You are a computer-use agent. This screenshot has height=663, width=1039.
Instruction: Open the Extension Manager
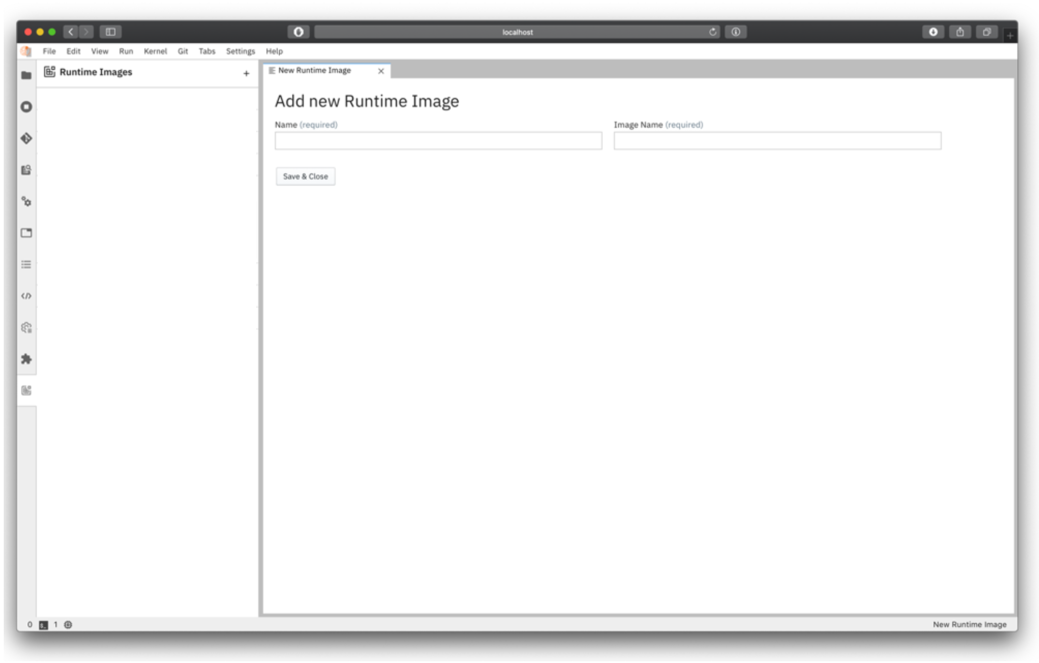click(28, 360)
